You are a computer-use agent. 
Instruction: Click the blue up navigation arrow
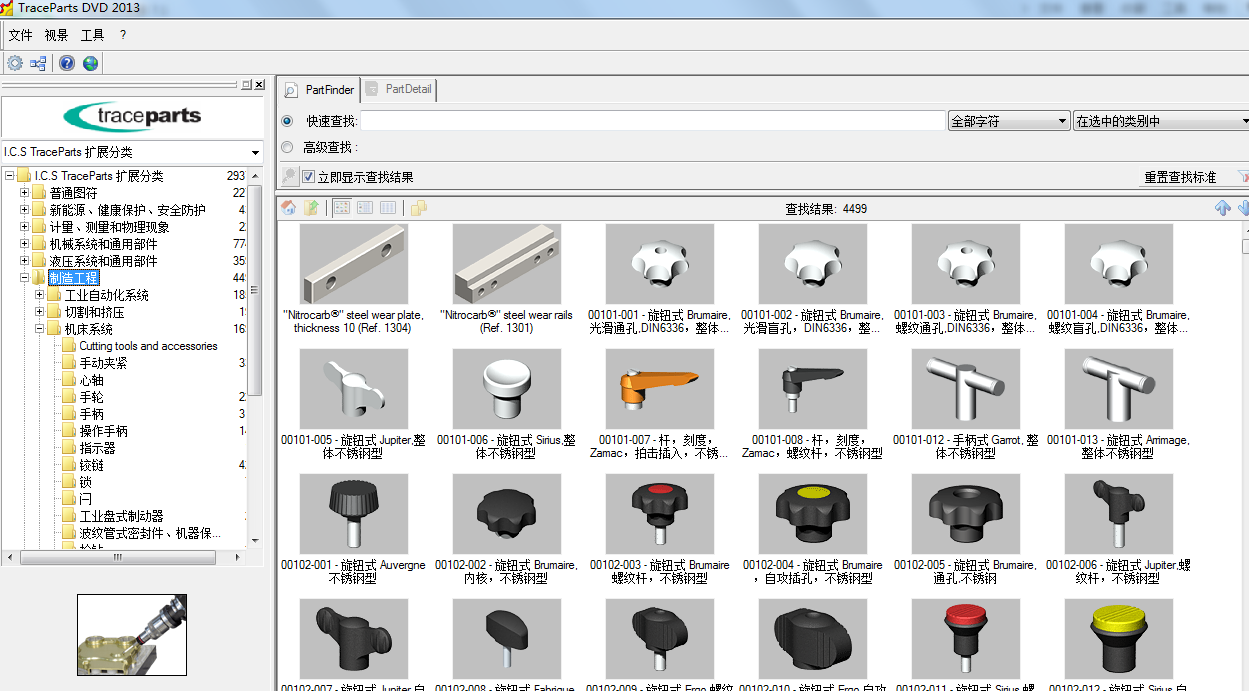coord(1222,207)
